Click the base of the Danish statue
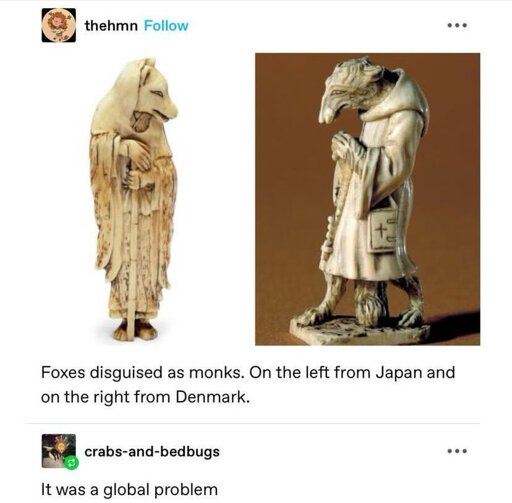512x503 pixels. [359, 330]
